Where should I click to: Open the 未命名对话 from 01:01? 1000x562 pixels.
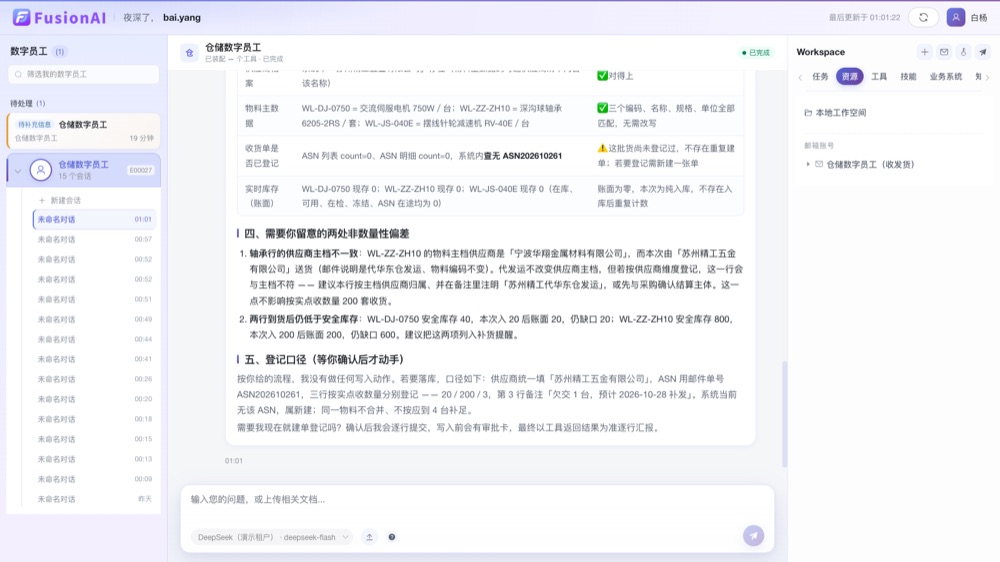click(x=94, y=219)
